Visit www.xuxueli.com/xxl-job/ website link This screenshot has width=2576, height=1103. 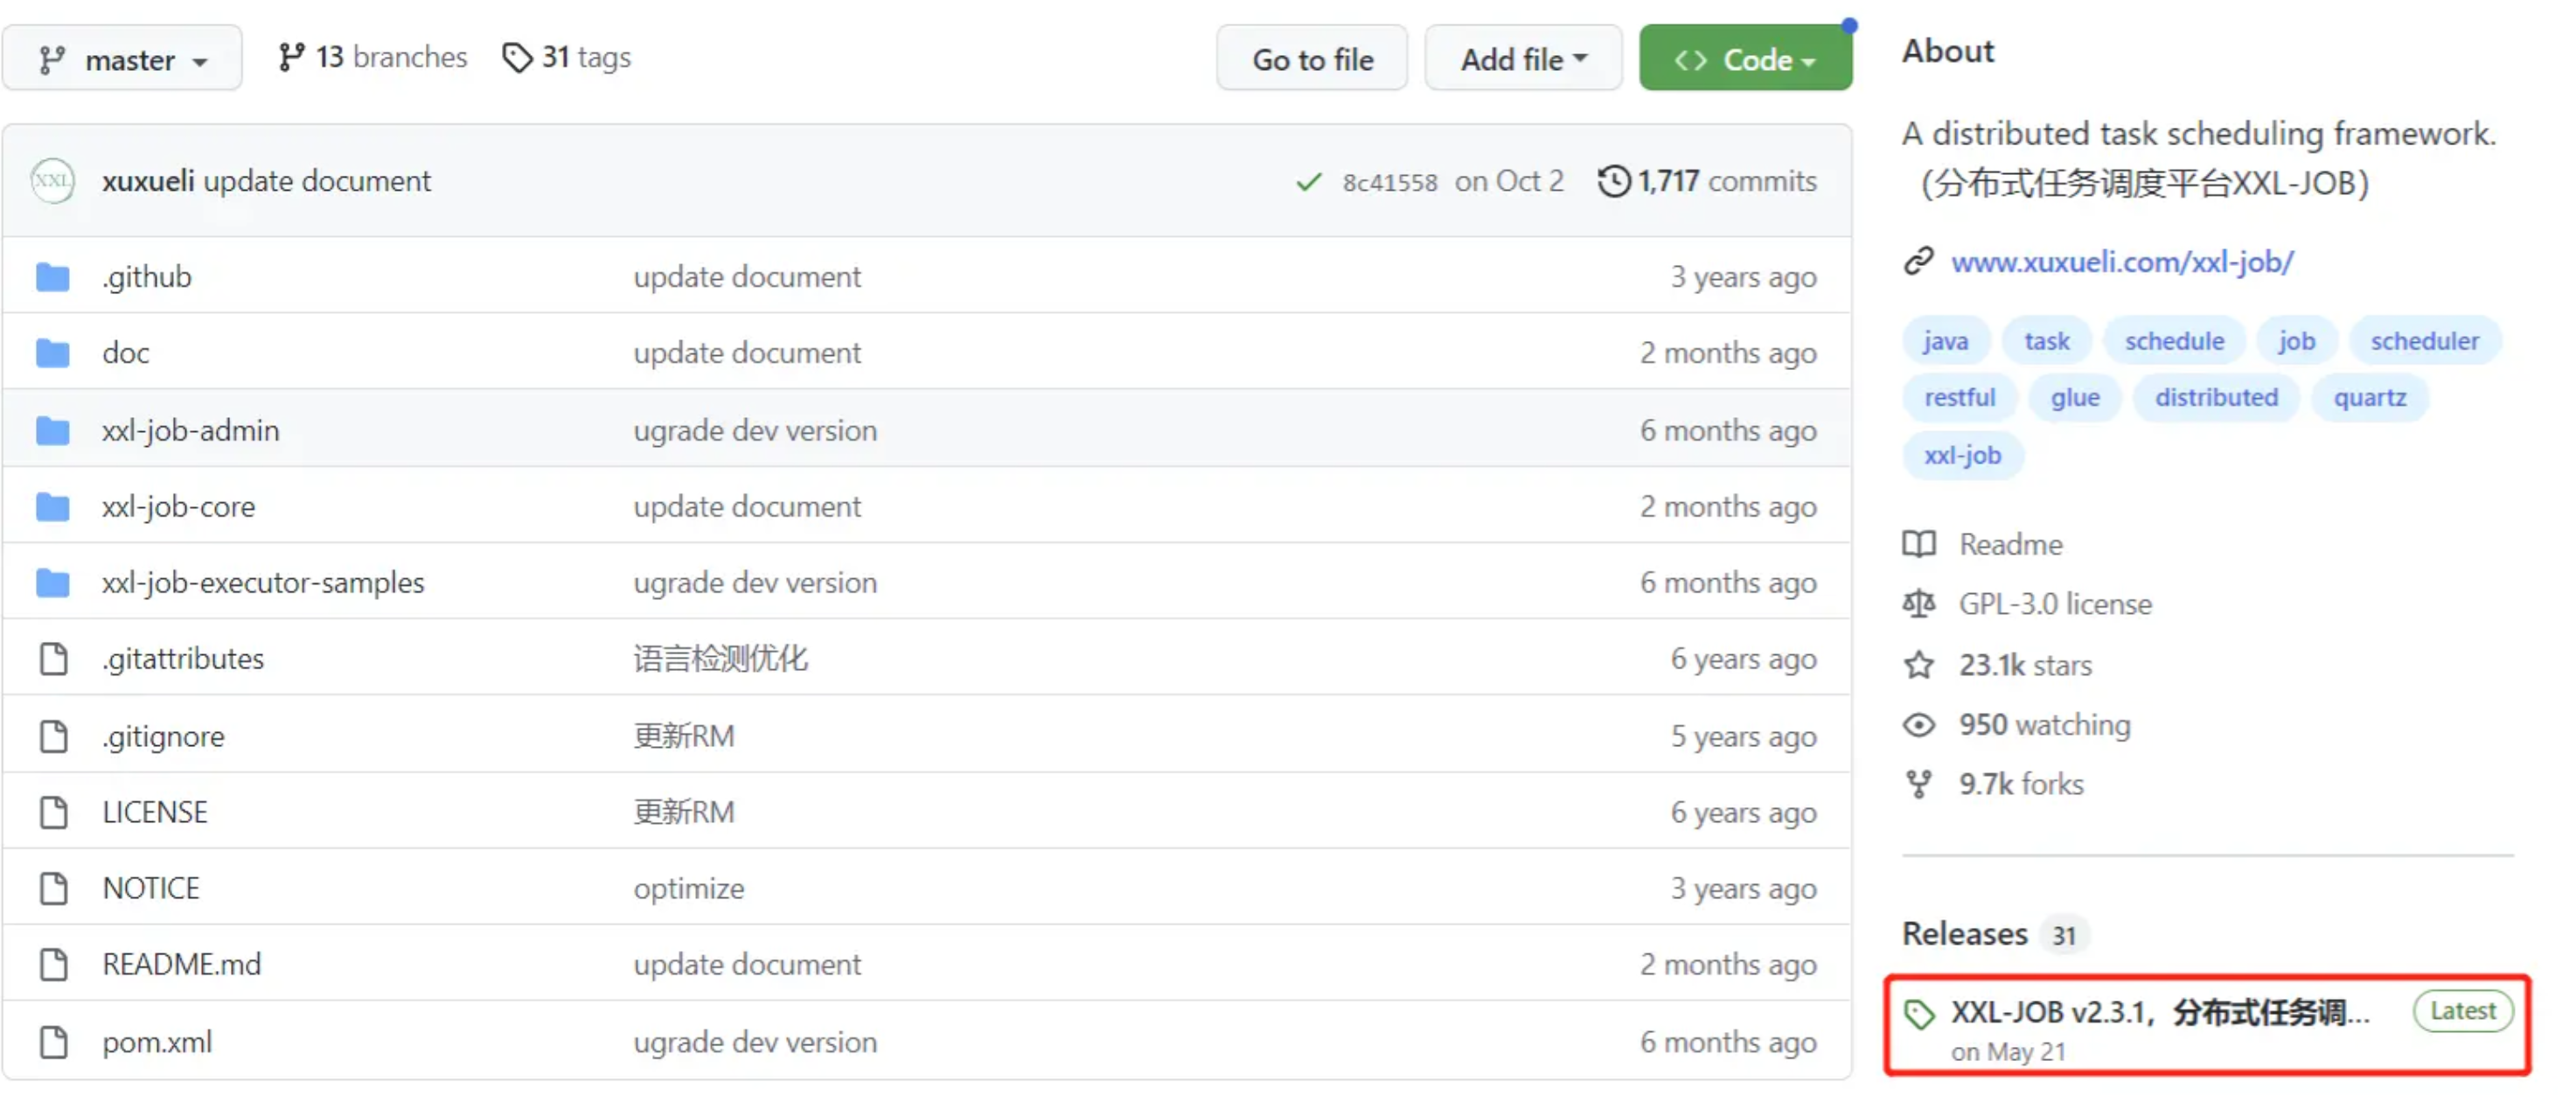coord(2122,262)
